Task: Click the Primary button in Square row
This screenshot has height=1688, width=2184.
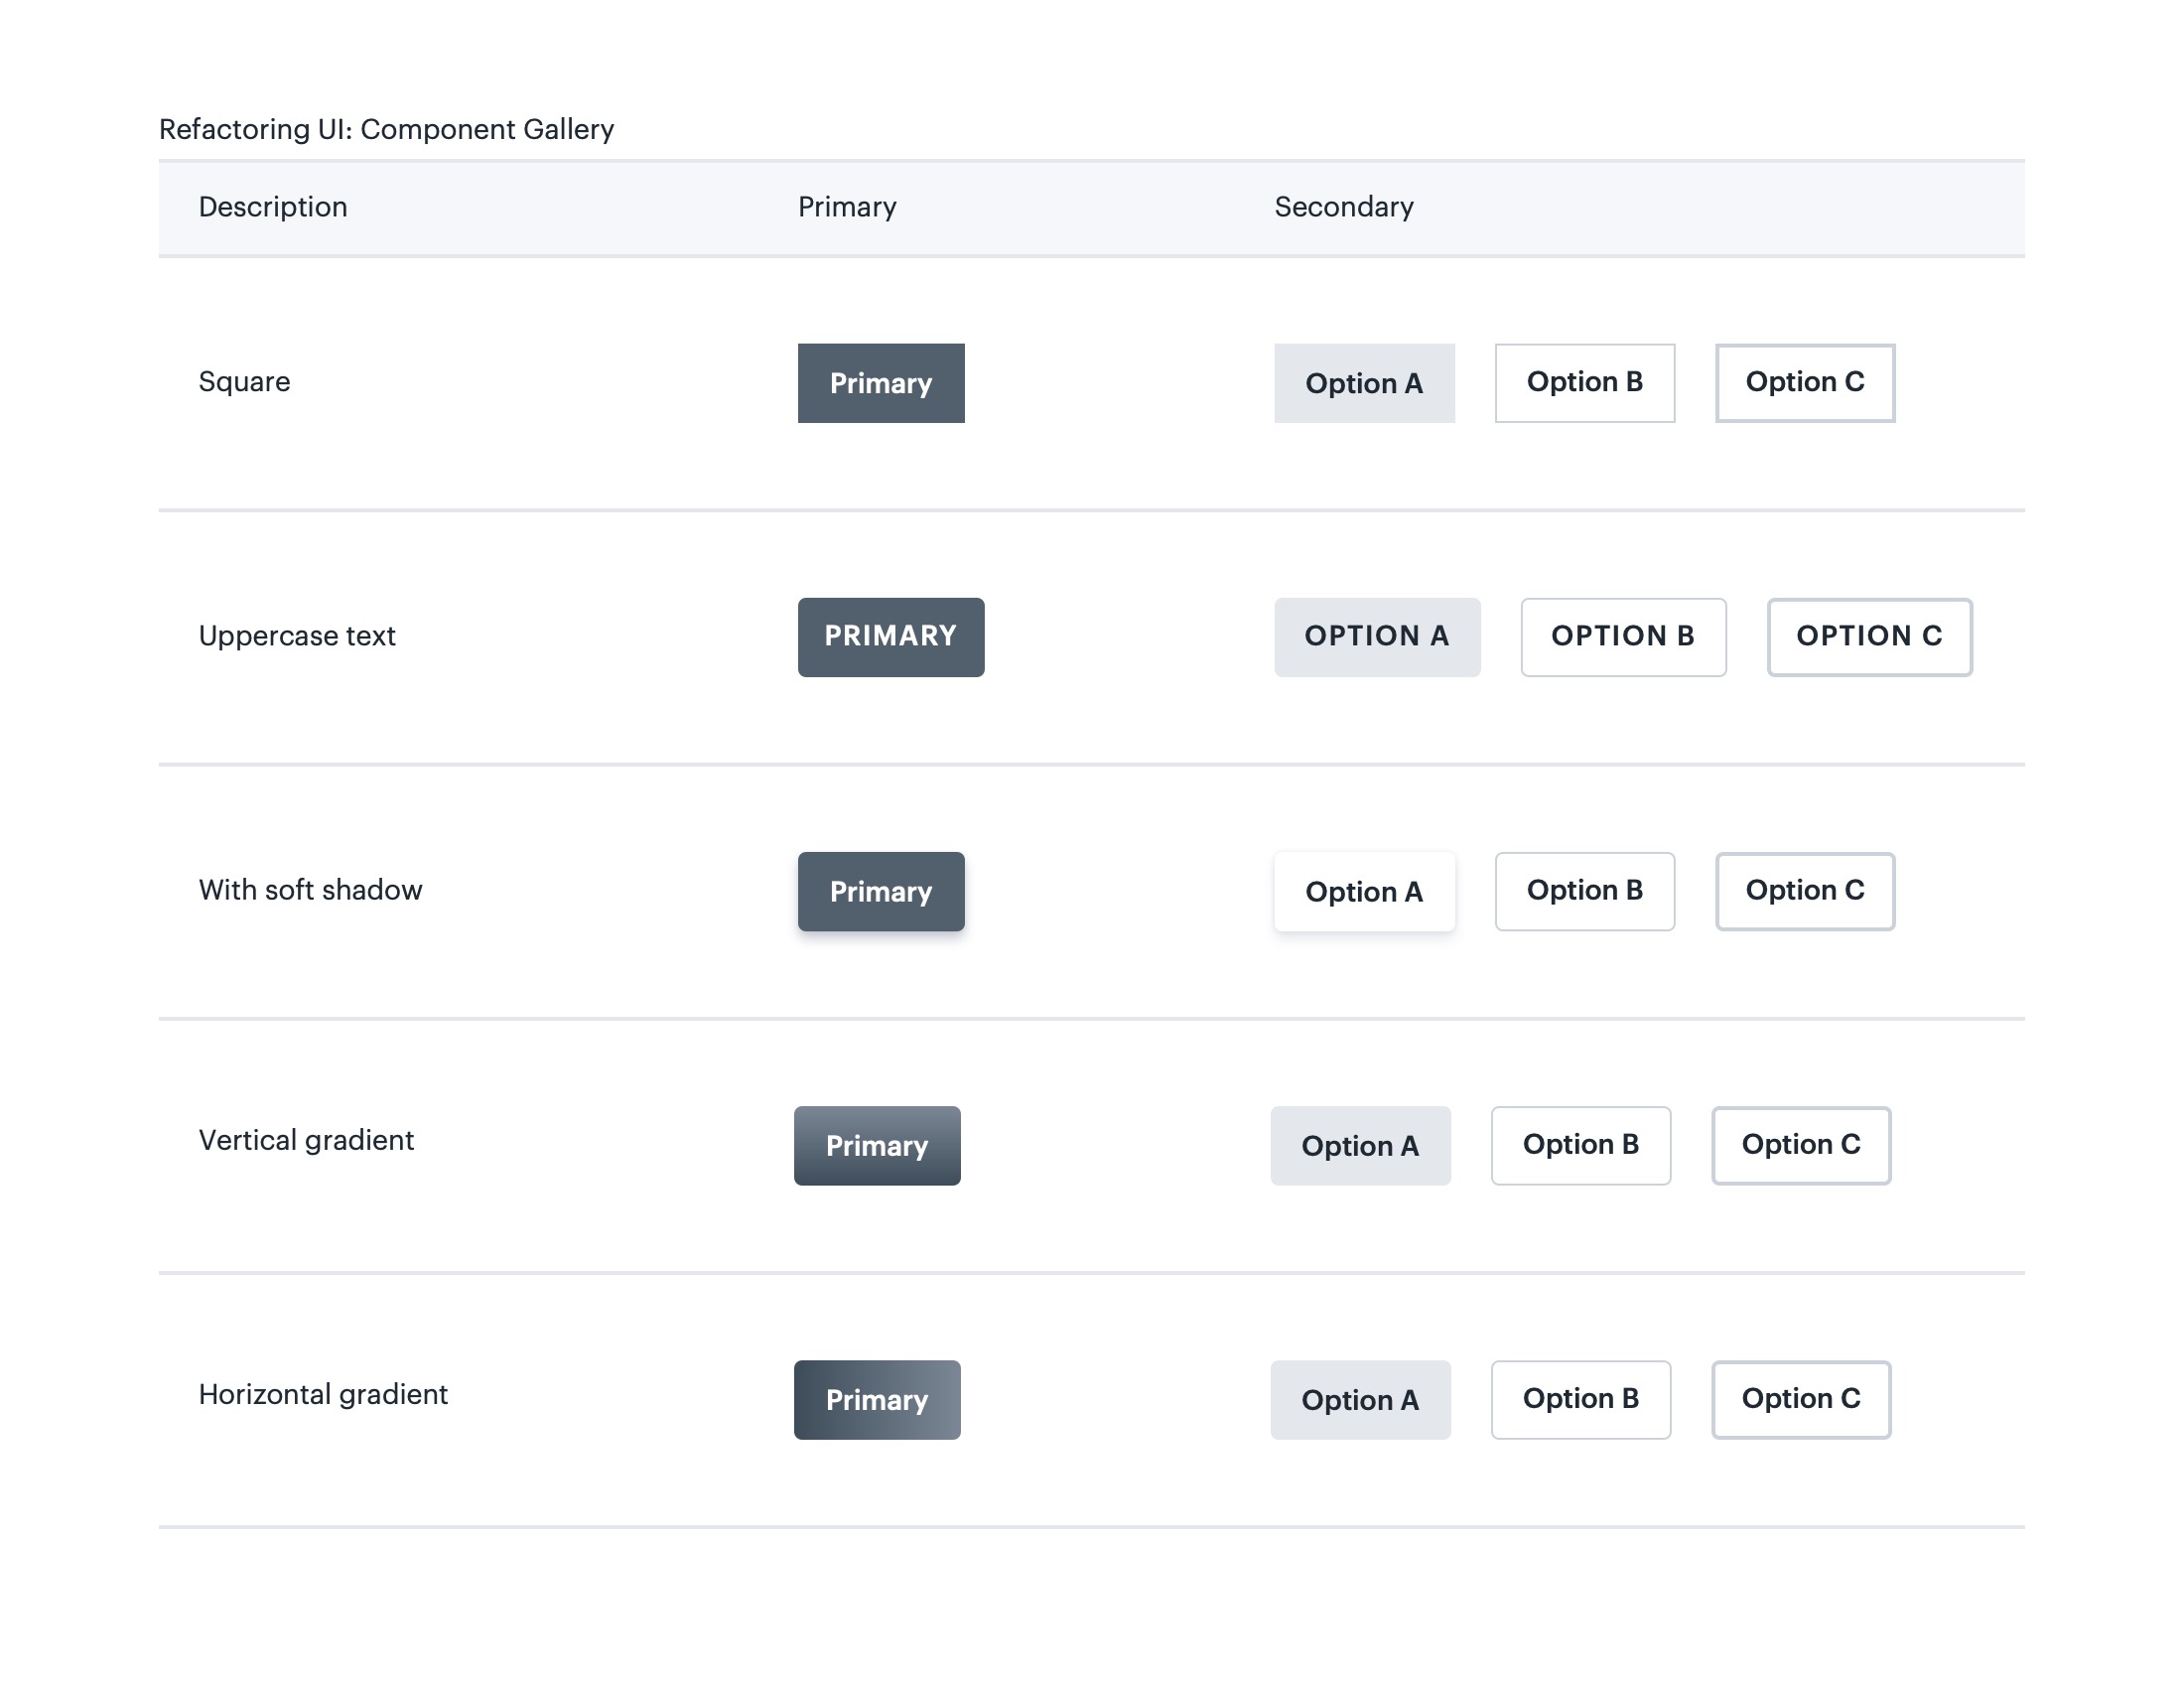Action: [880, 383]
